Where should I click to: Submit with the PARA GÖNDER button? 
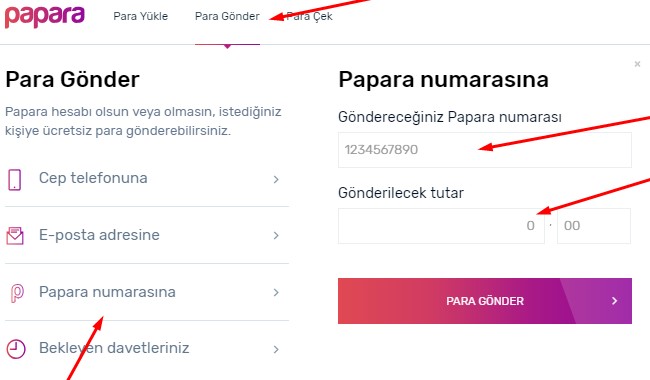coord(485,301)
